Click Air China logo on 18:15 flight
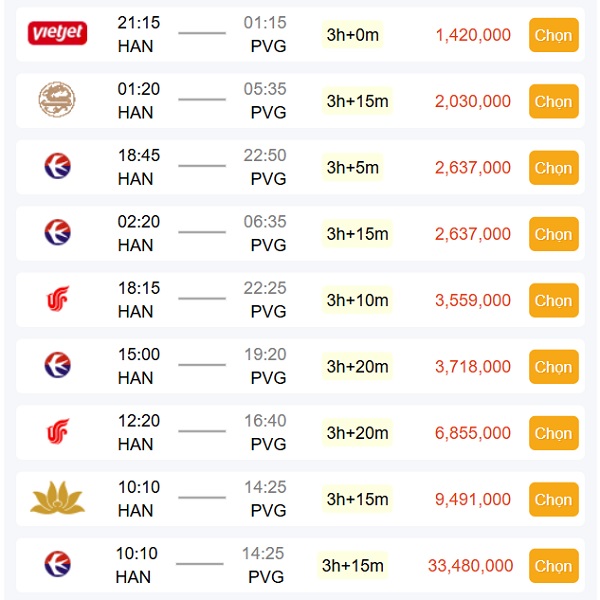The width and height of the screenshot is (600, 600). [x=57, y=299]
